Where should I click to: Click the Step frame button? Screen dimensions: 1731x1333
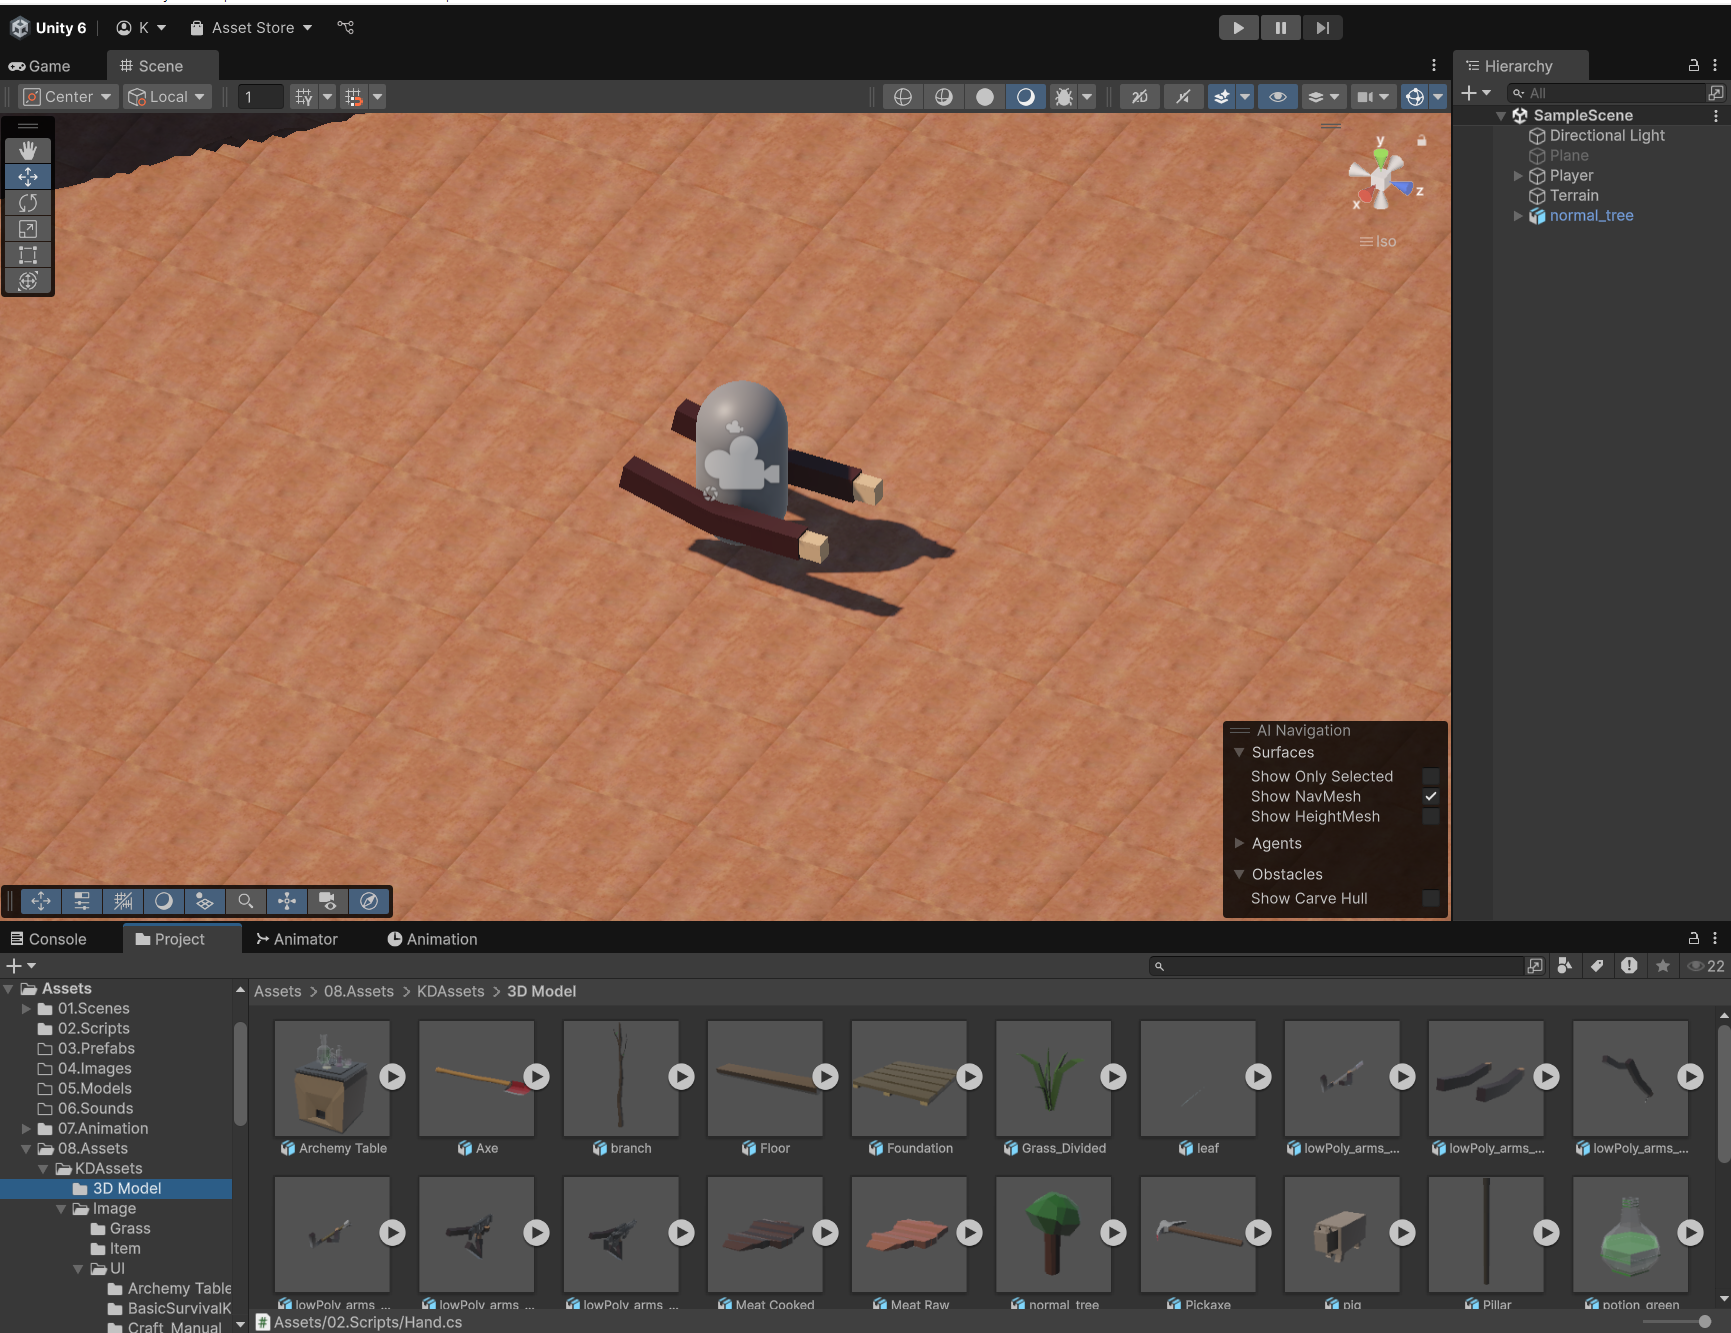1322,28
